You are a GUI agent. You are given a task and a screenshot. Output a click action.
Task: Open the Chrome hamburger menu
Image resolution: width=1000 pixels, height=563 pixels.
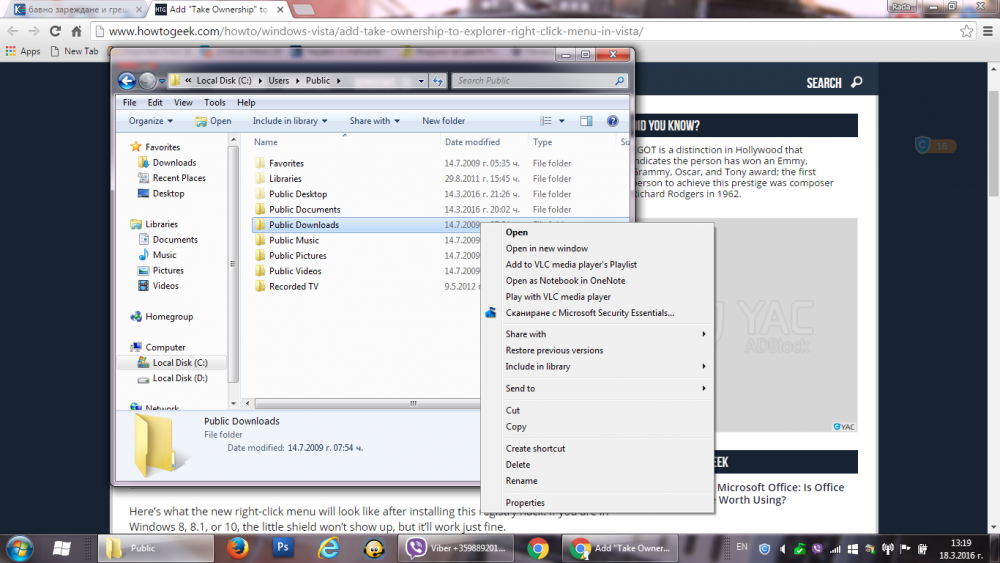pyautogui.click(x=988, y=31)
